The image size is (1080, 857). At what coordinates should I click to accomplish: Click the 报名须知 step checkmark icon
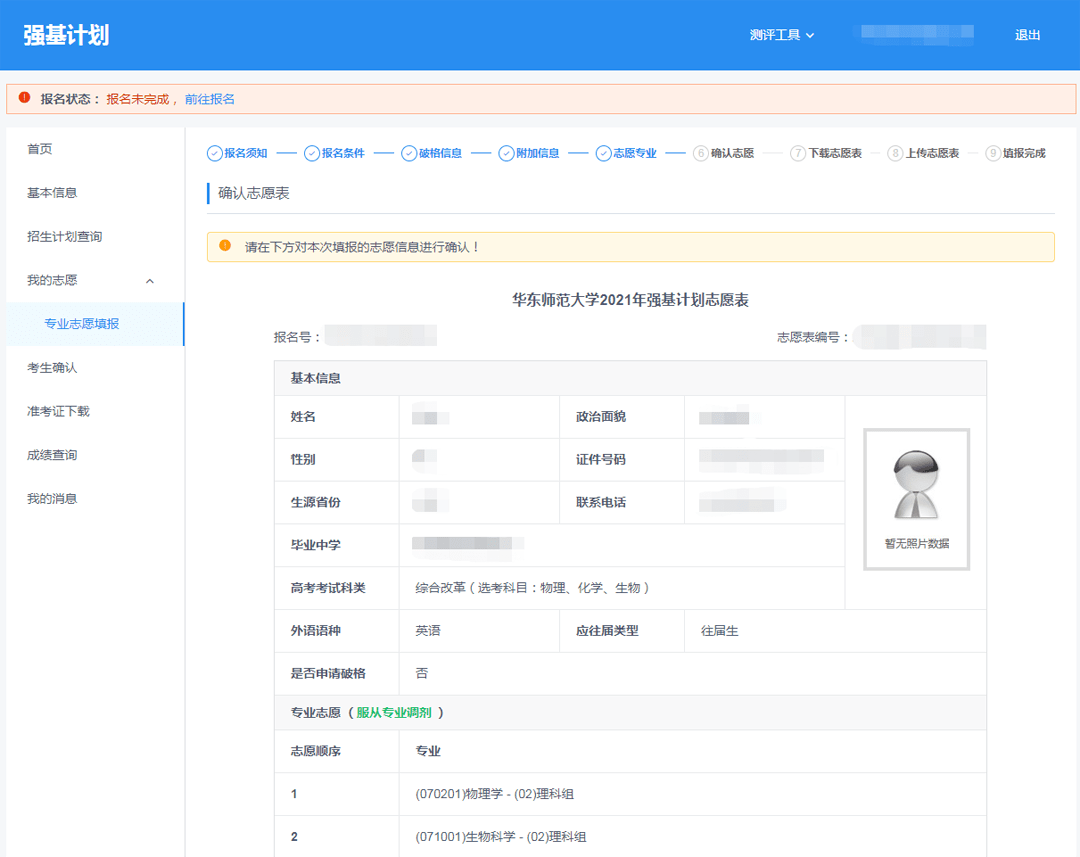(x=214, y=153)
